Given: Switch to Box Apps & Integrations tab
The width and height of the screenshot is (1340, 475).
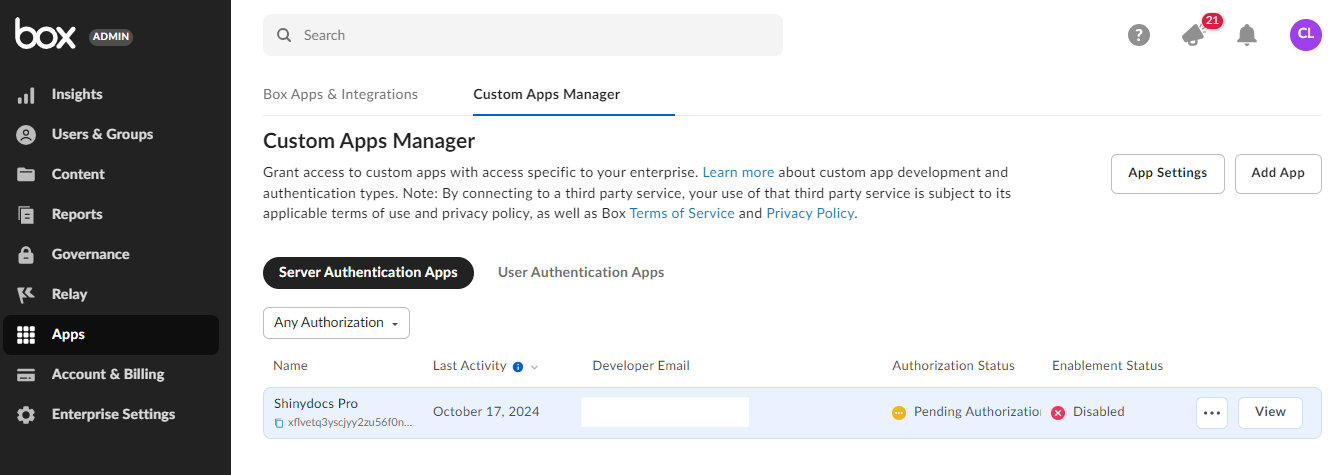Looking at the screenshot, I should [x=340, y=94].
